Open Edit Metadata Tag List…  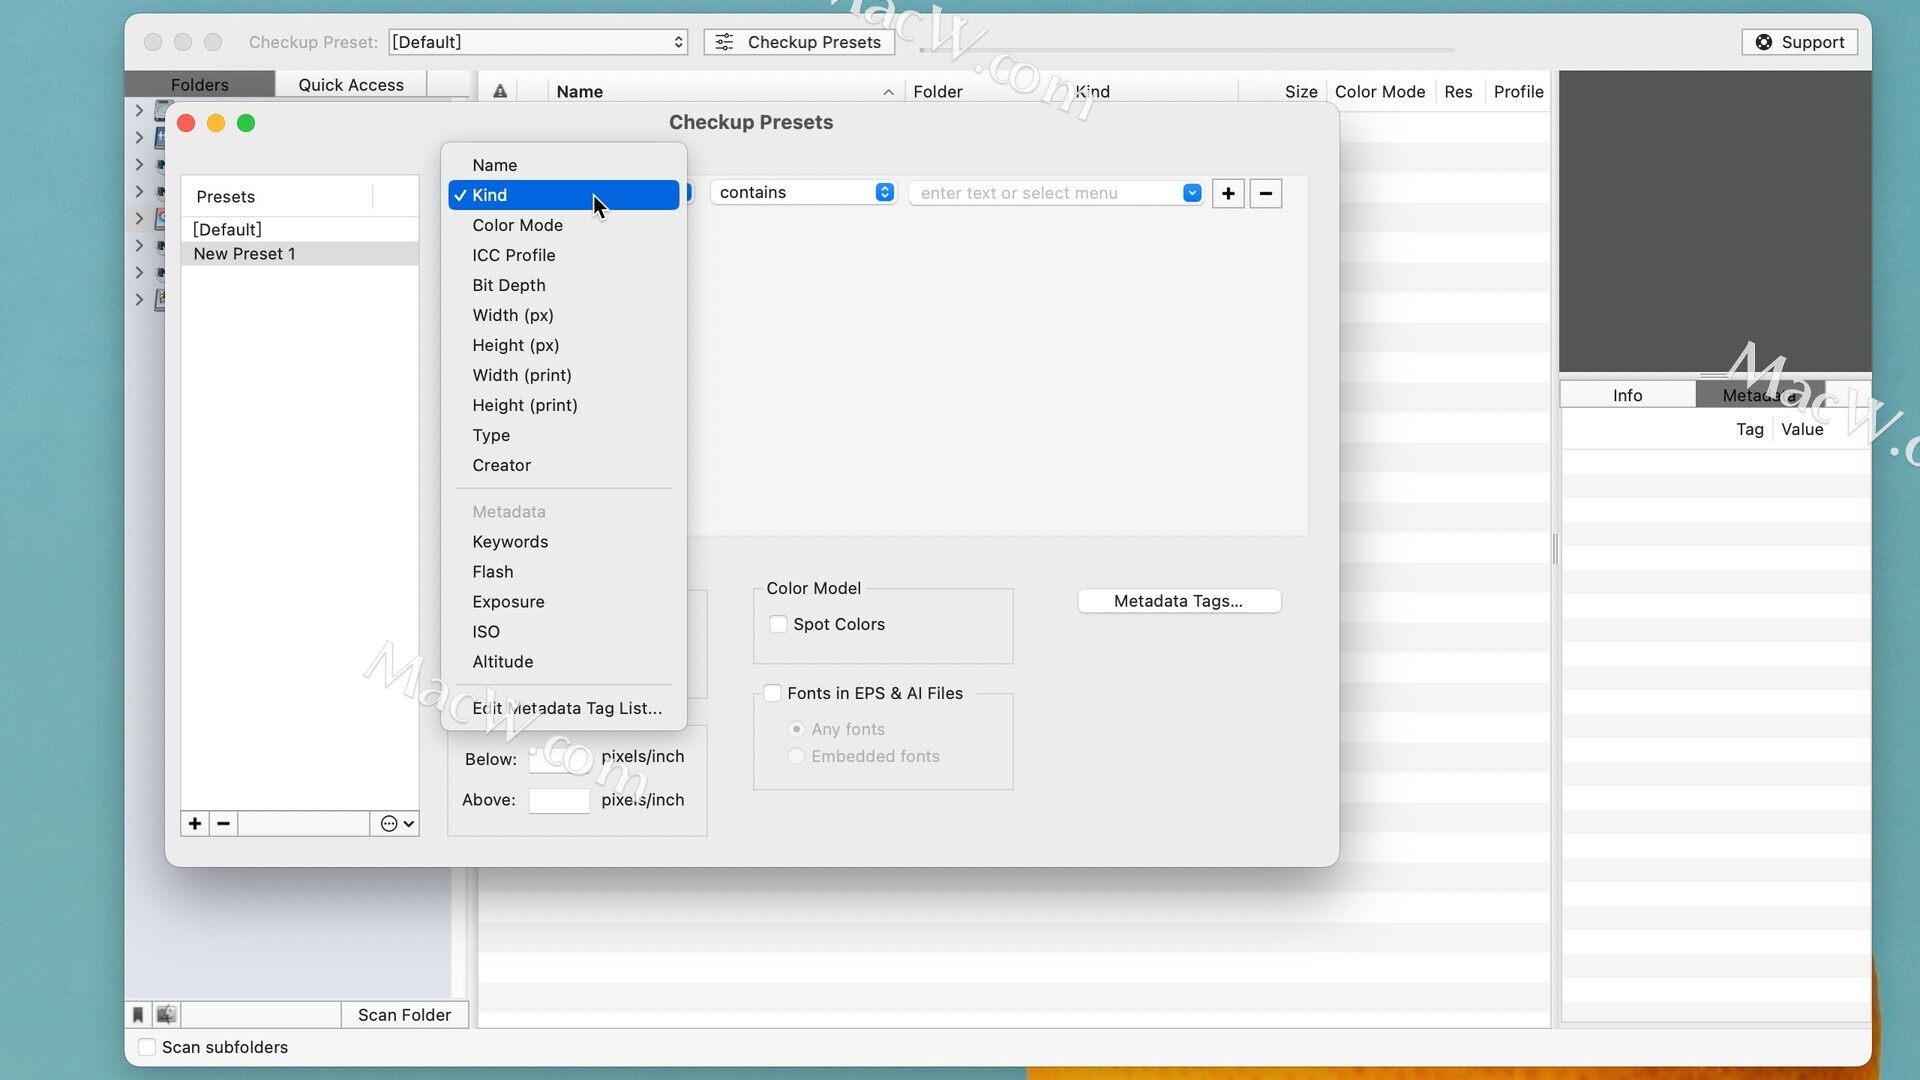[563, 708]
